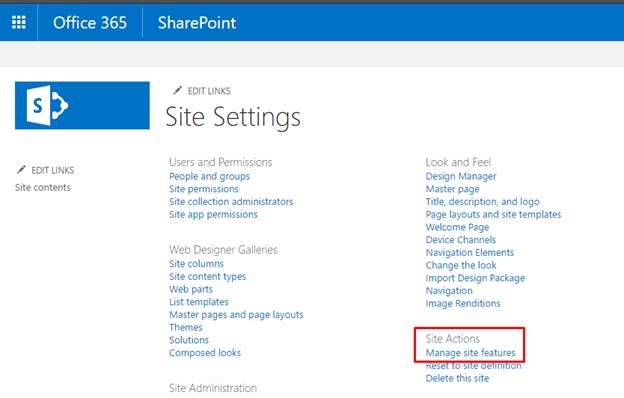Click the Site Administration heading

coord(213,388)
